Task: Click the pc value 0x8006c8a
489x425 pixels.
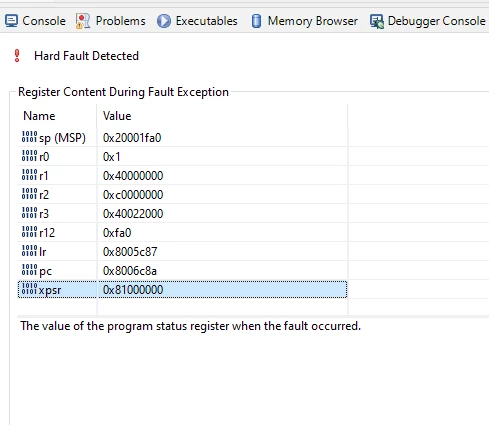Action: (x=130, y=271)
